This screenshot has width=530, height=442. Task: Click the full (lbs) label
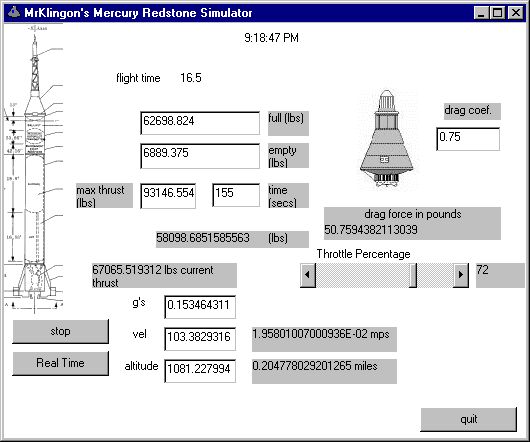tap(288, 123)
